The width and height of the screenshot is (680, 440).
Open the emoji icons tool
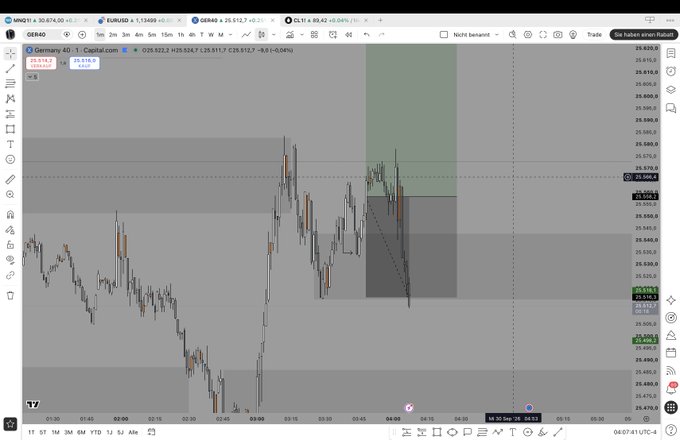point(10,160)
